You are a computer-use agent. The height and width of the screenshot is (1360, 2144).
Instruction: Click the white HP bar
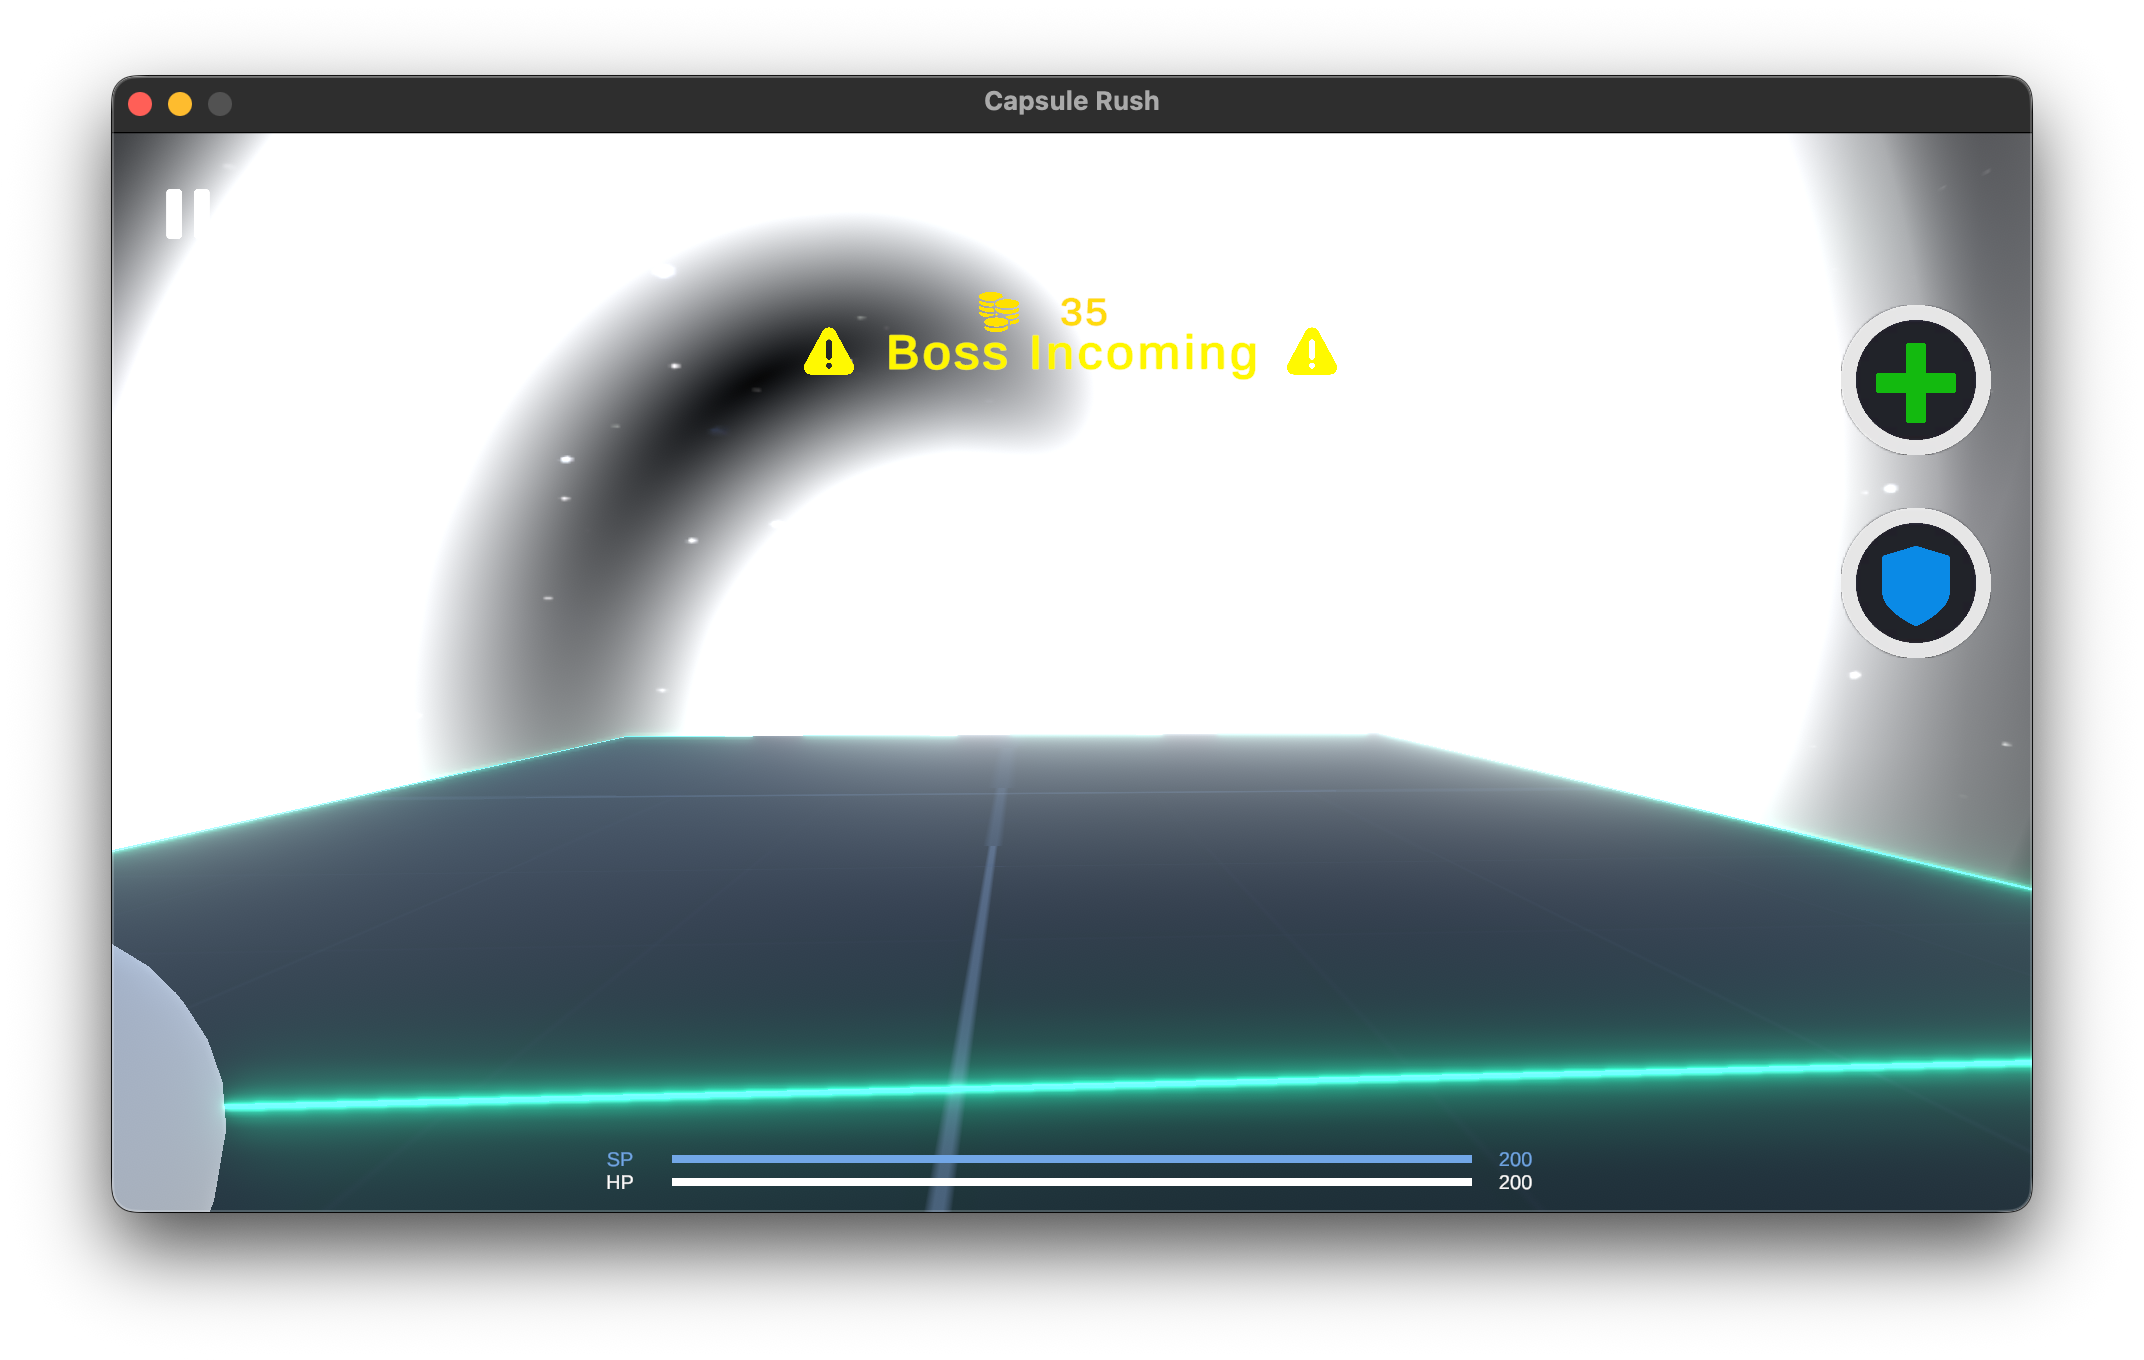[1071, 1182]
